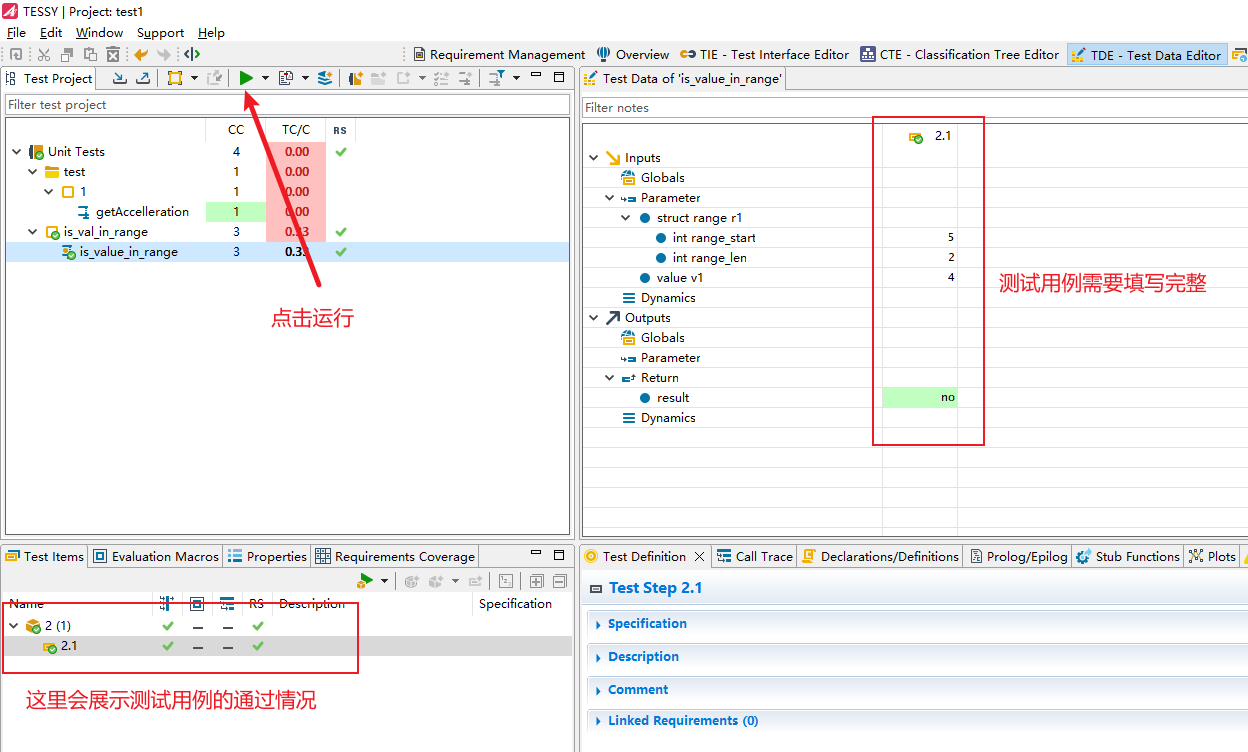The image size is (1248, 752).
Task: Open the filter icon dropdown arrow
Action: [x=516, y=78]
